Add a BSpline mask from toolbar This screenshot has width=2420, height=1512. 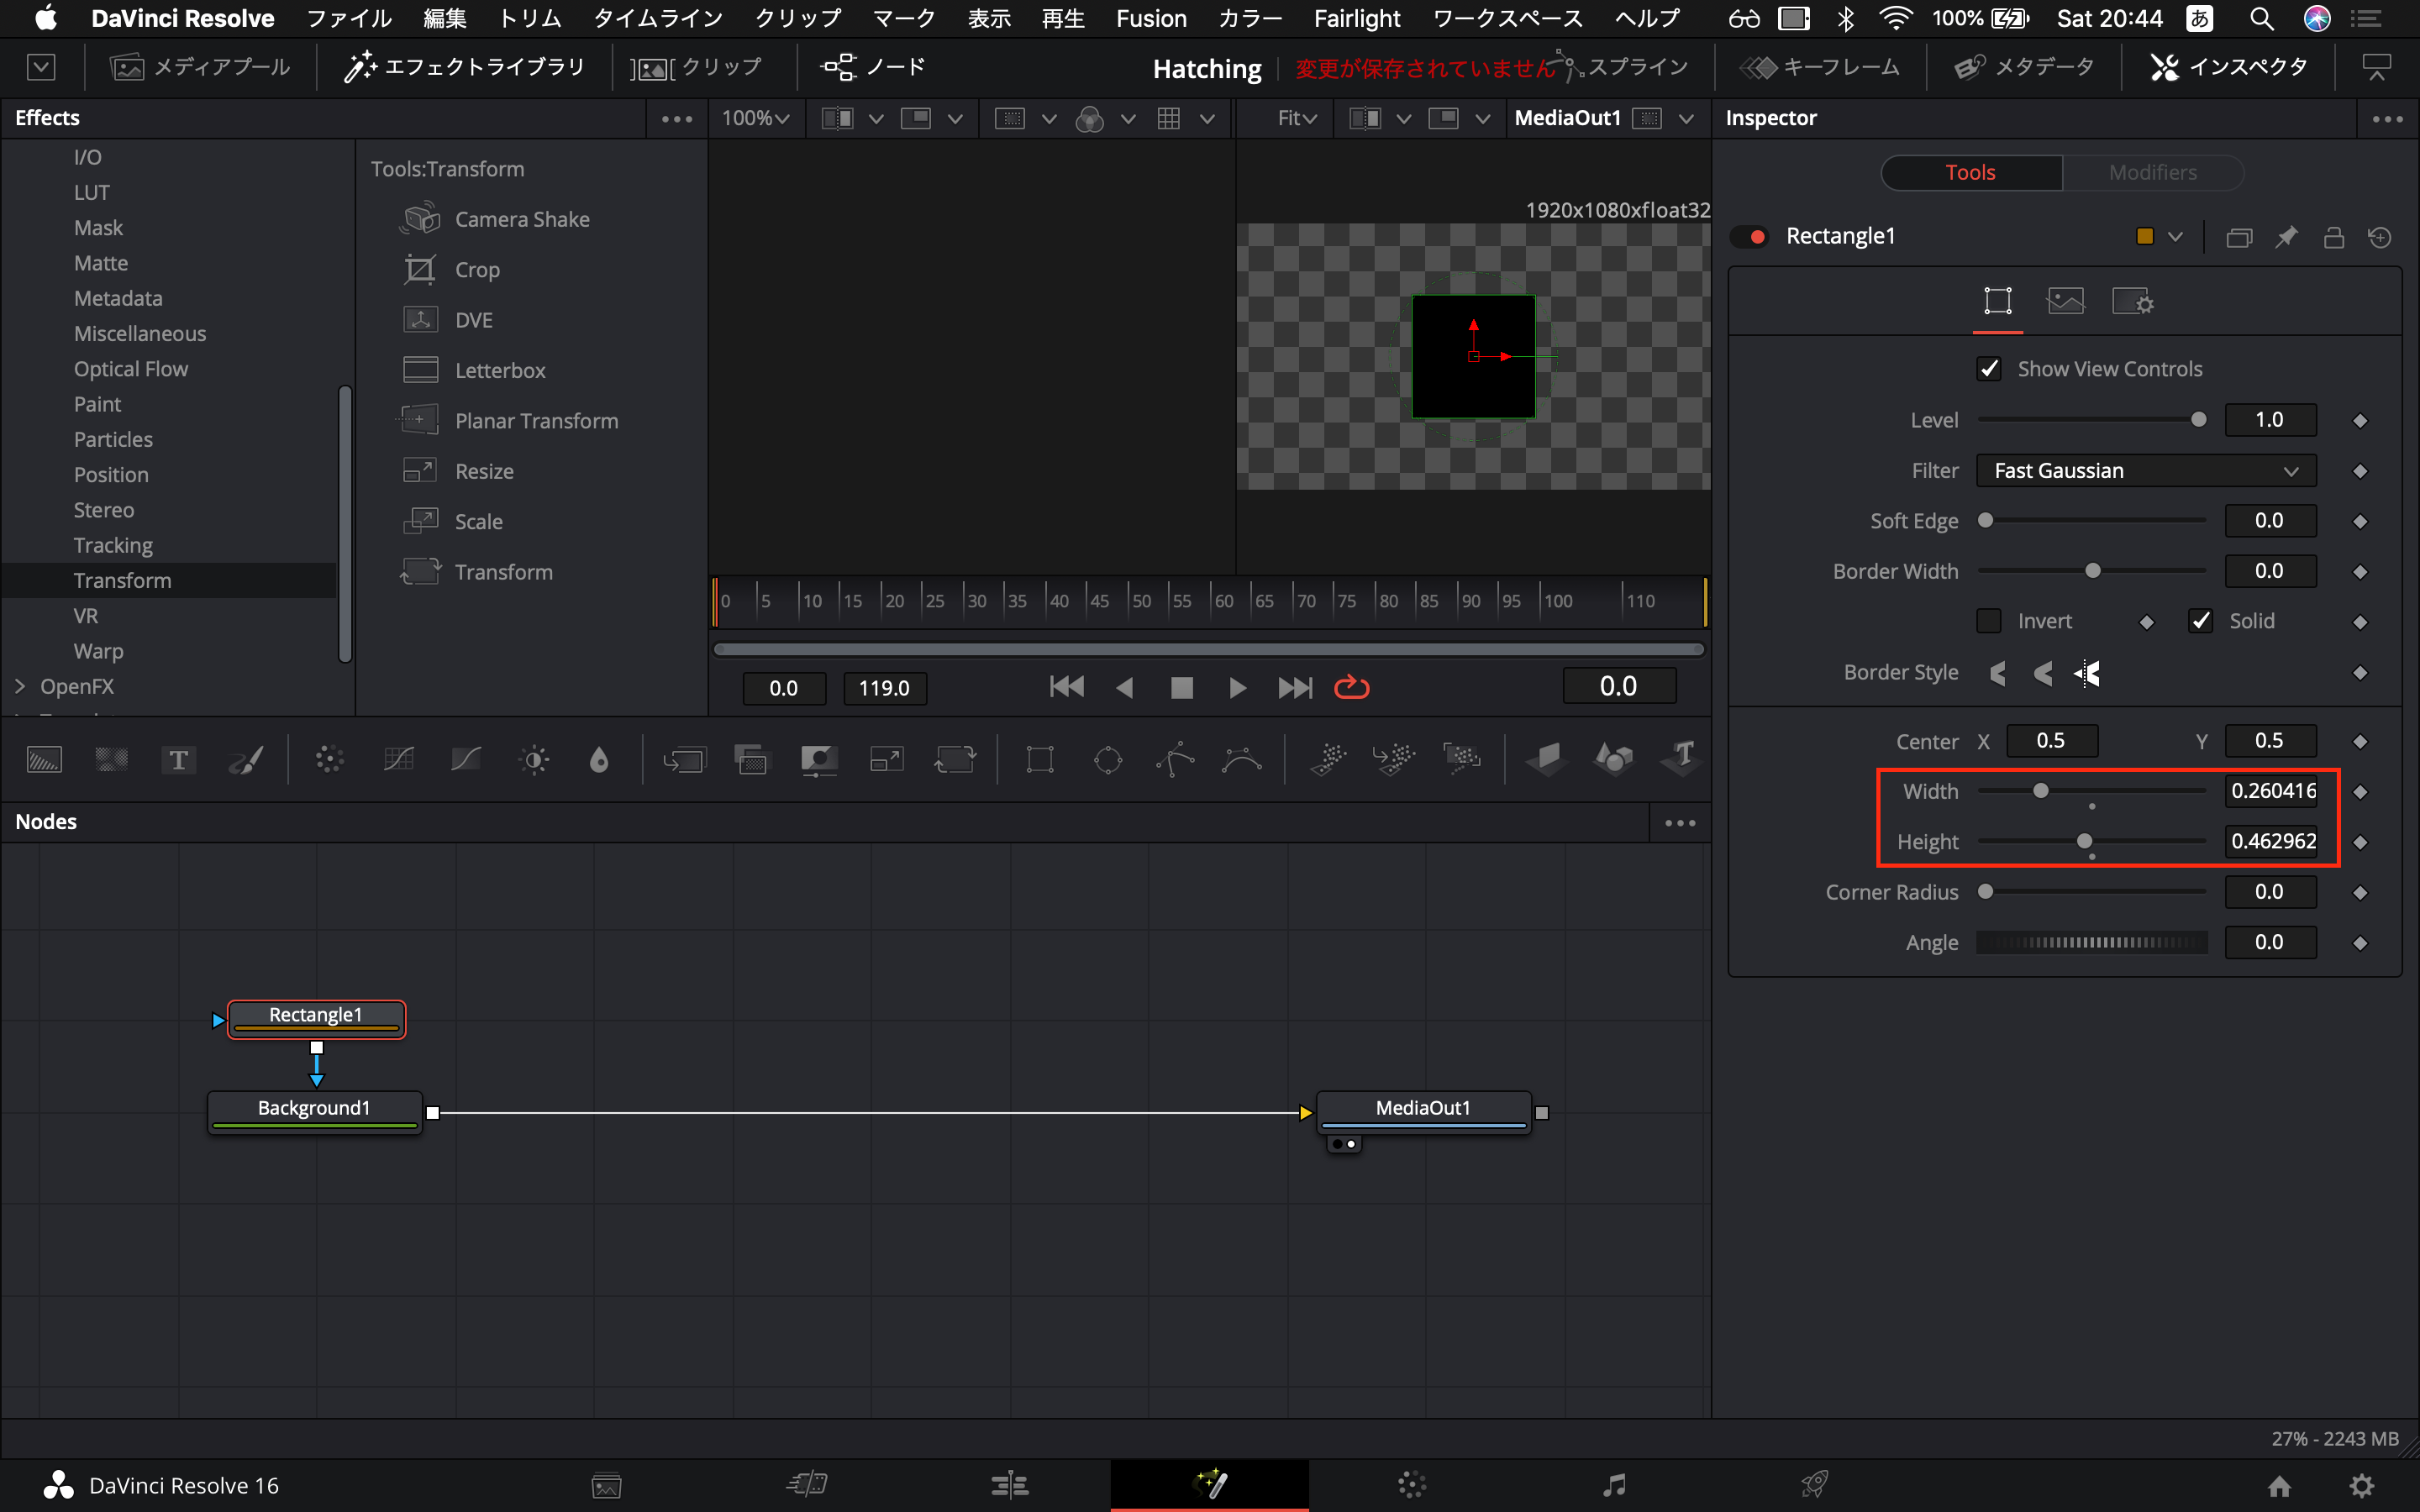(x=1242, y=760)
